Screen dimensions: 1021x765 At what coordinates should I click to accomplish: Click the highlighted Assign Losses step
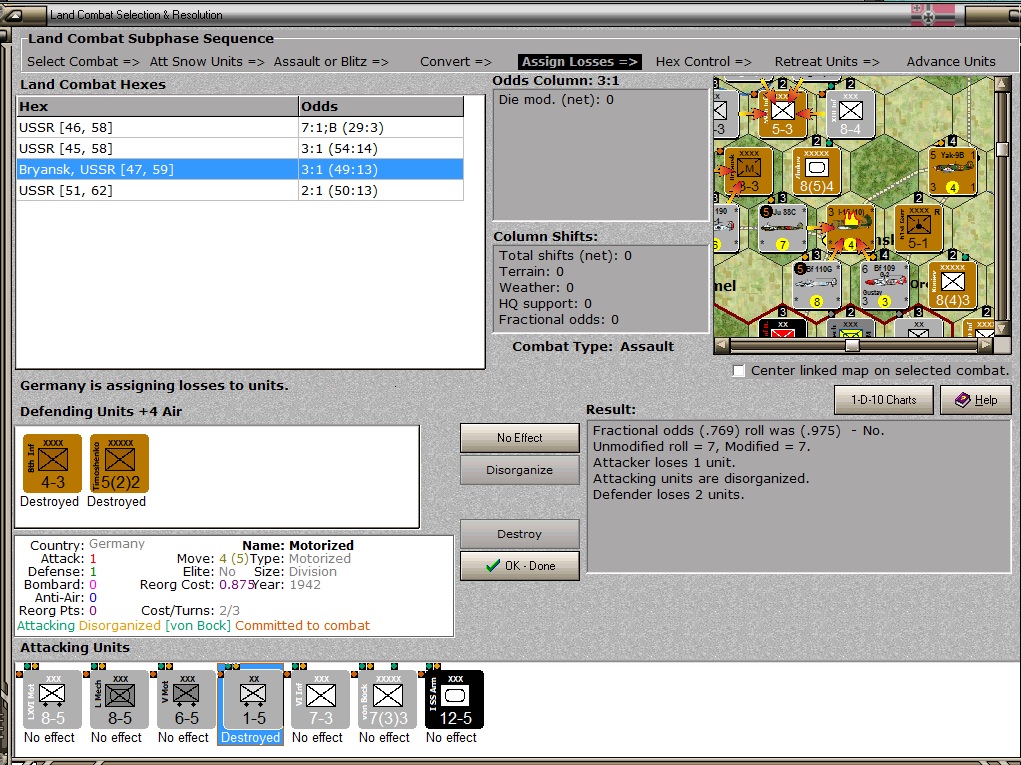(x=580, y=62)
